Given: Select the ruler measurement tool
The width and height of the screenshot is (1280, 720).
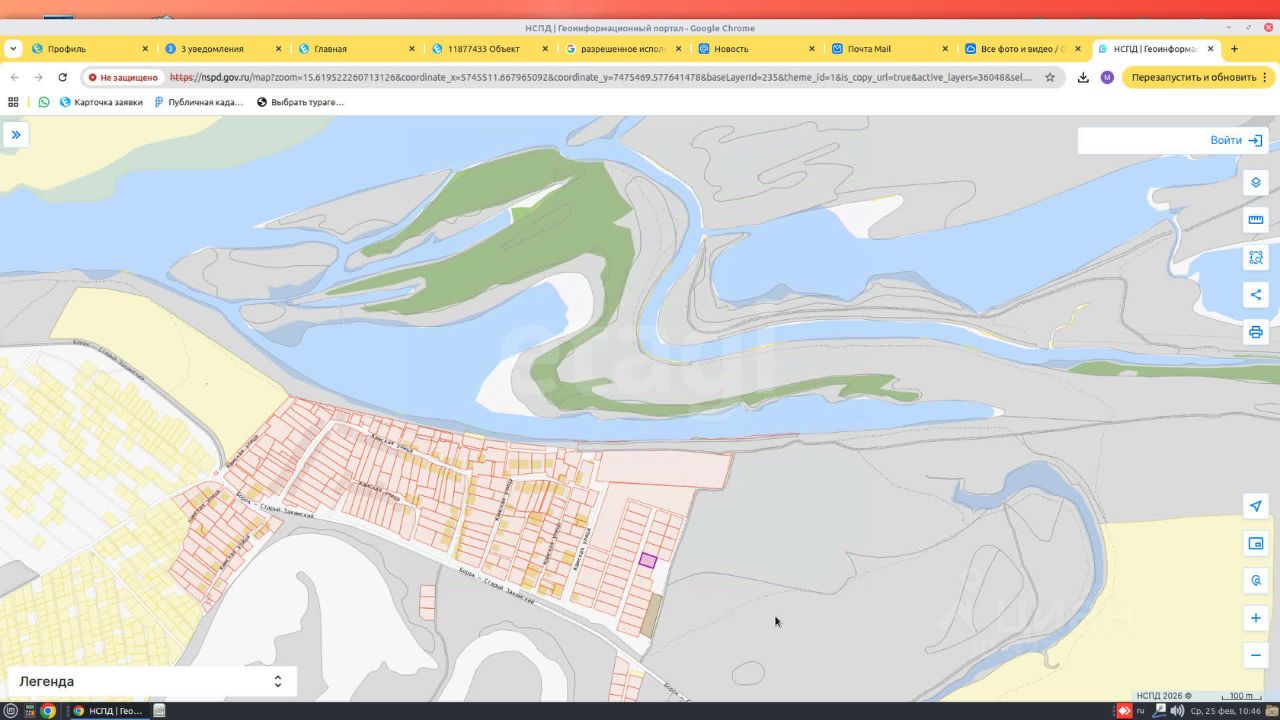Looking at the screenshot, I should pyautogui.click(x=1256, y=220).
